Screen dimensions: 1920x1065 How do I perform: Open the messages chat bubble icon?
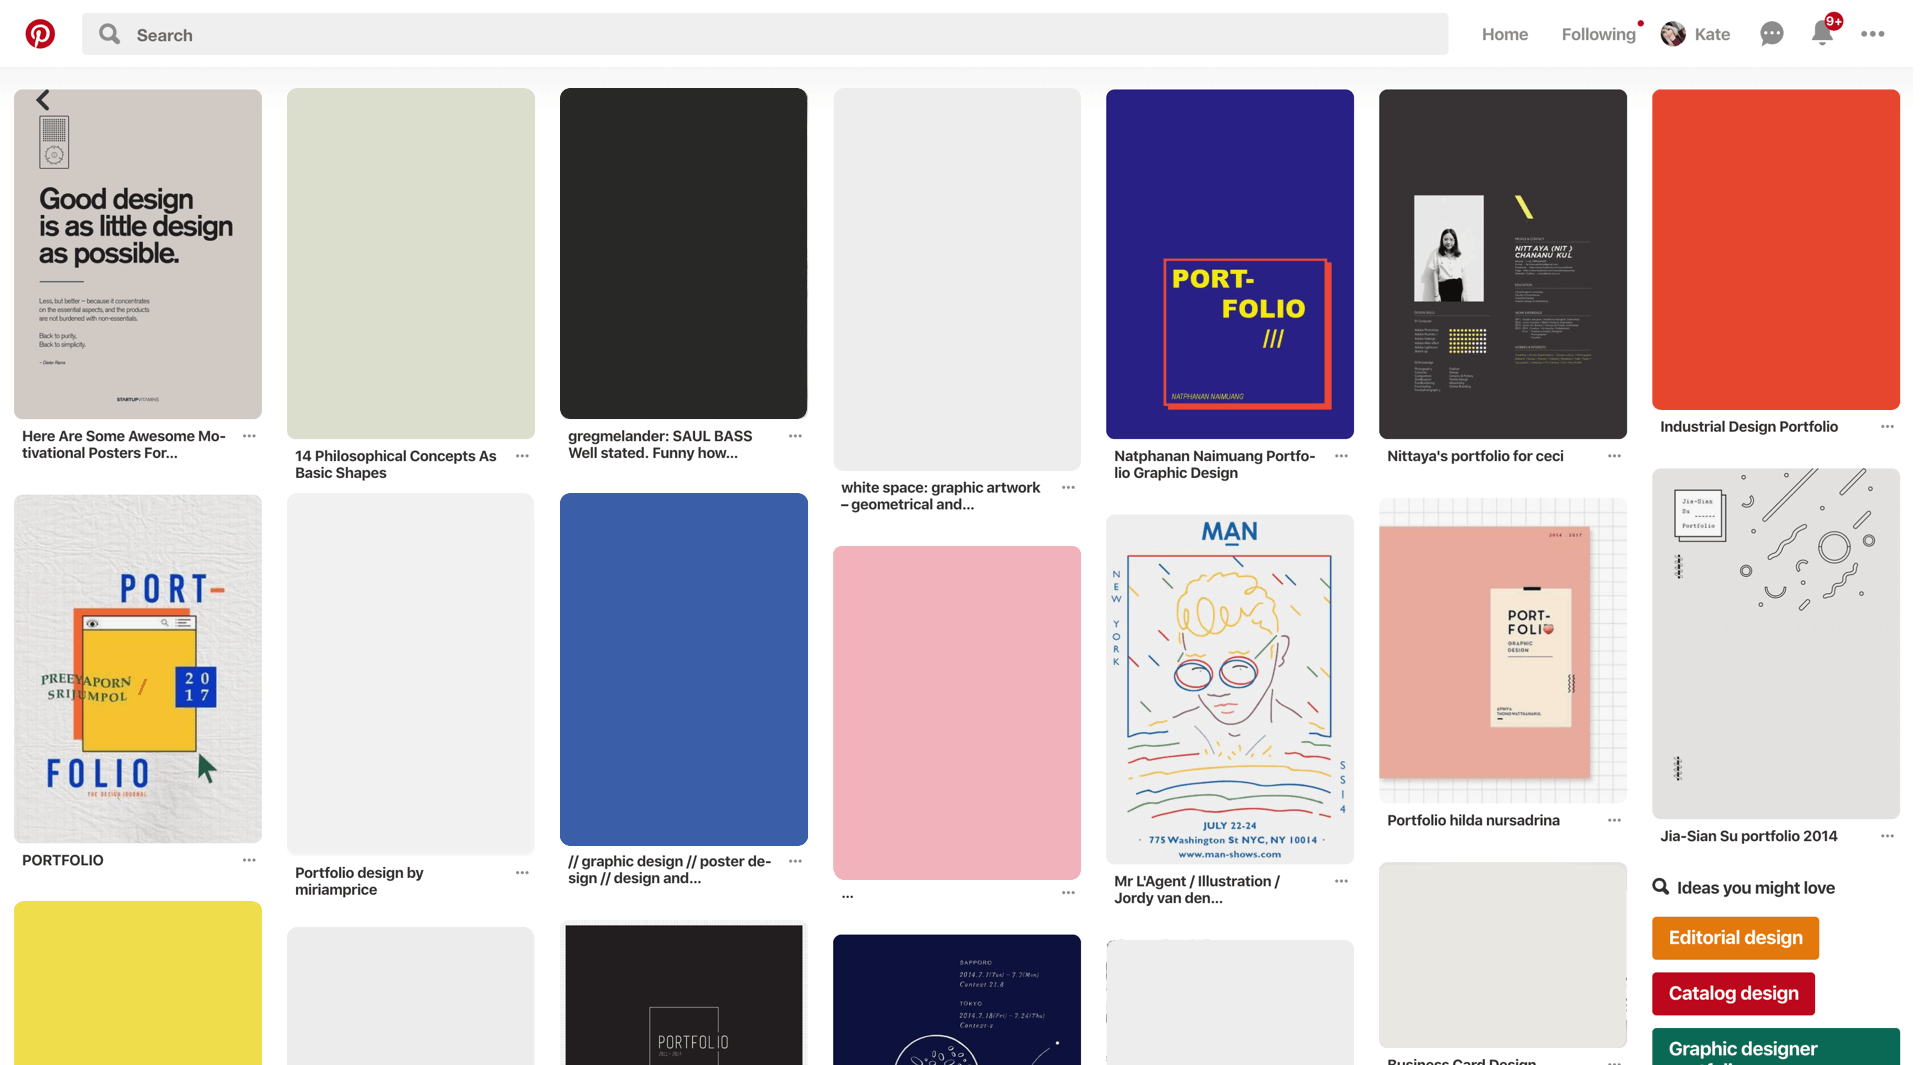pyautogui.click(x=1771, y=34)
